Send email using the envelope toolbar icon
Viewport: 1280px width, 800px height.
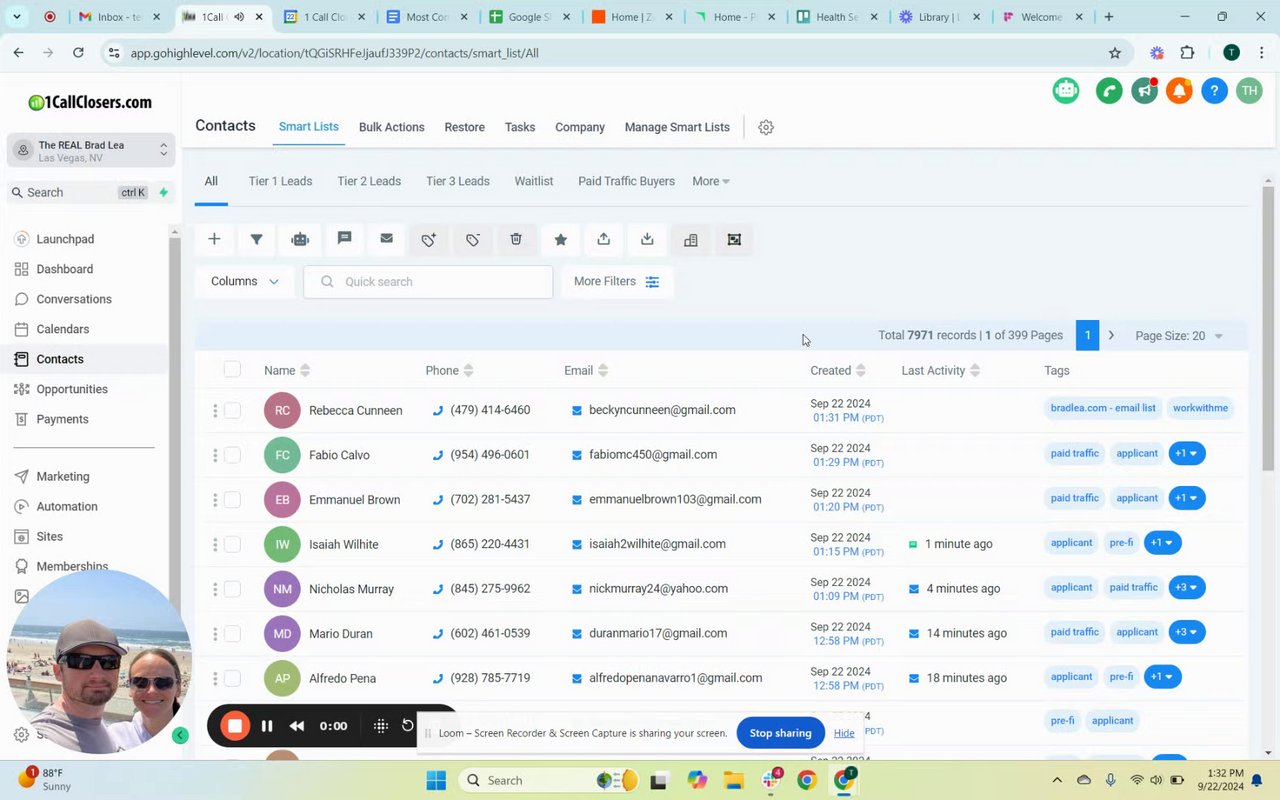click(387, 239)
